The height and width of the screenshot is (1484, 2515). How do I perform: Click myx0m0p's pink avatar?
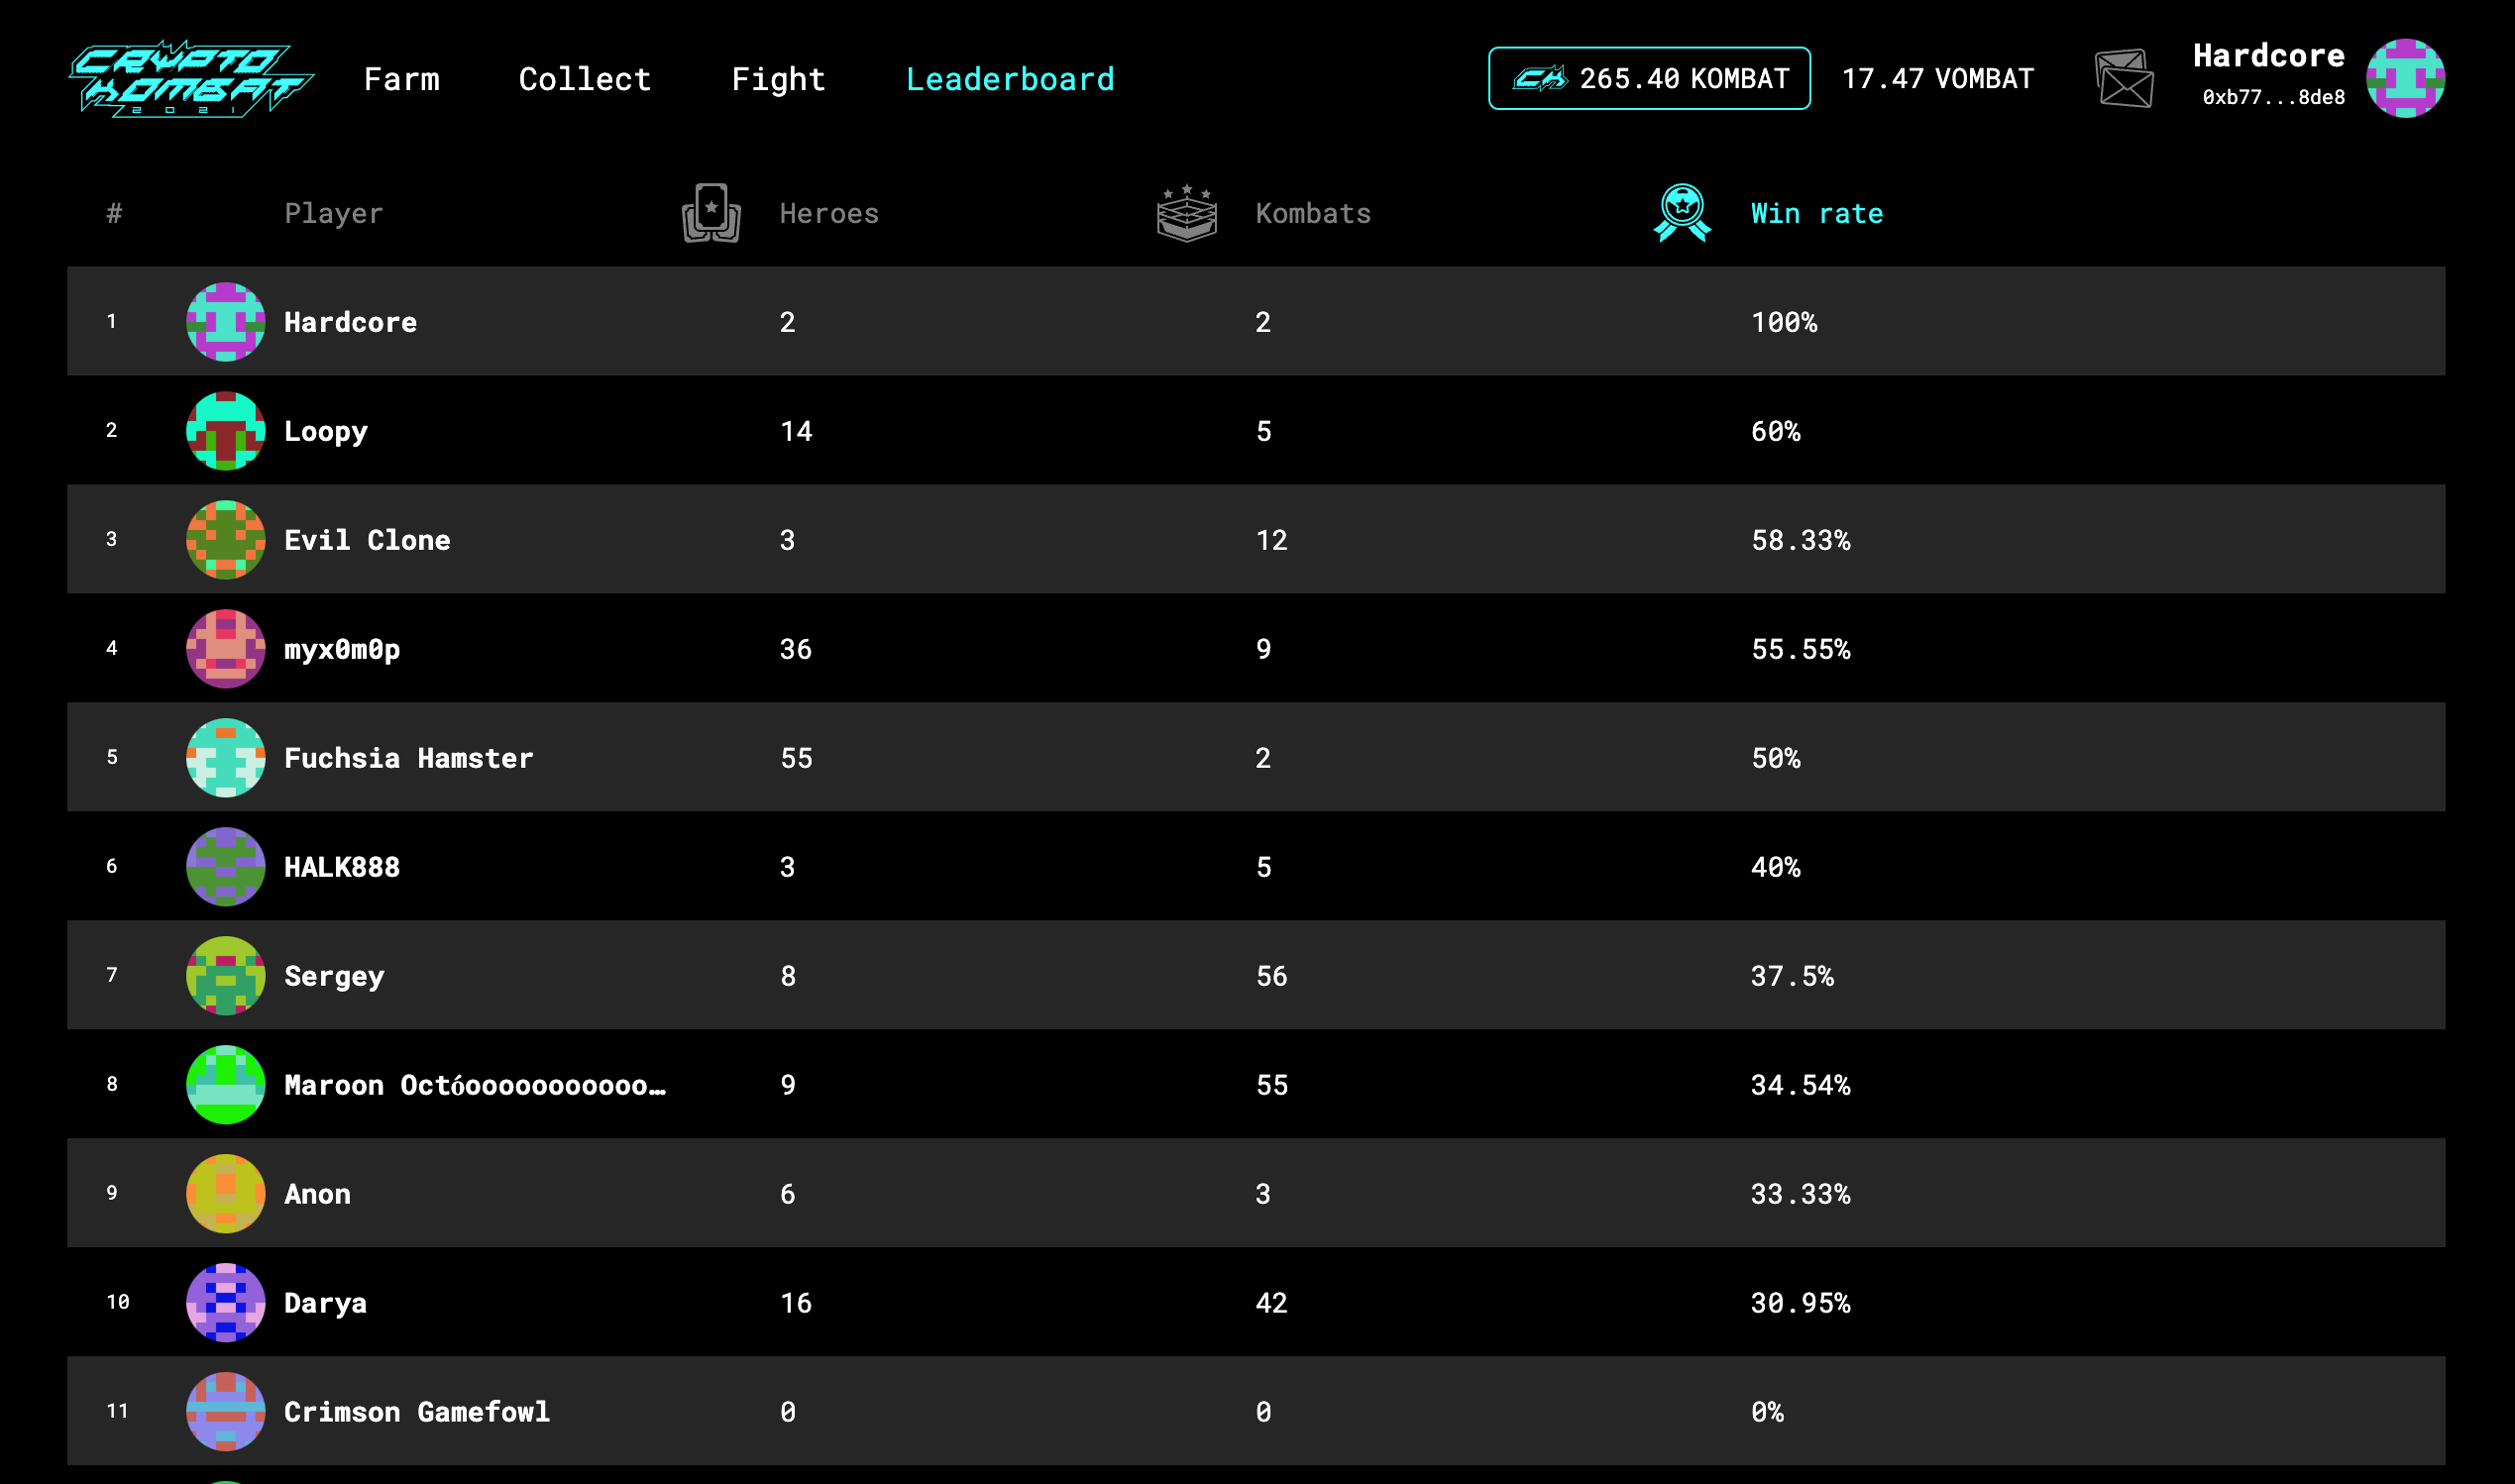click(226, 649)
